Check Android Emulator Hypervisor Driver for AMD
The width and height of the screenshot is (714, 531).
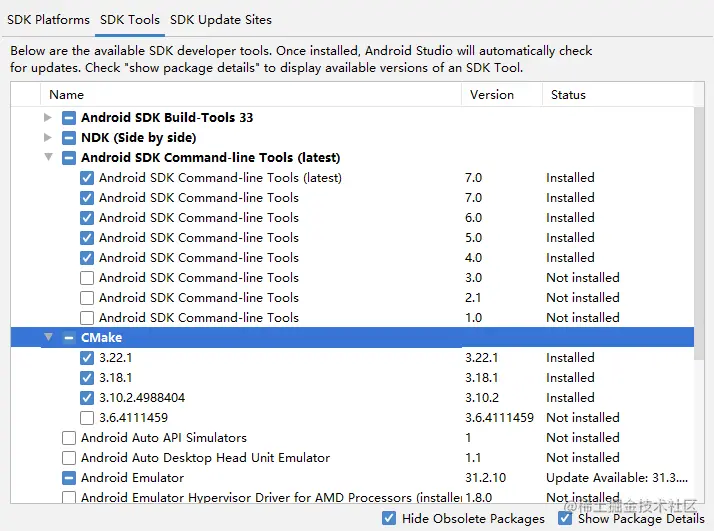coord(69,496)
